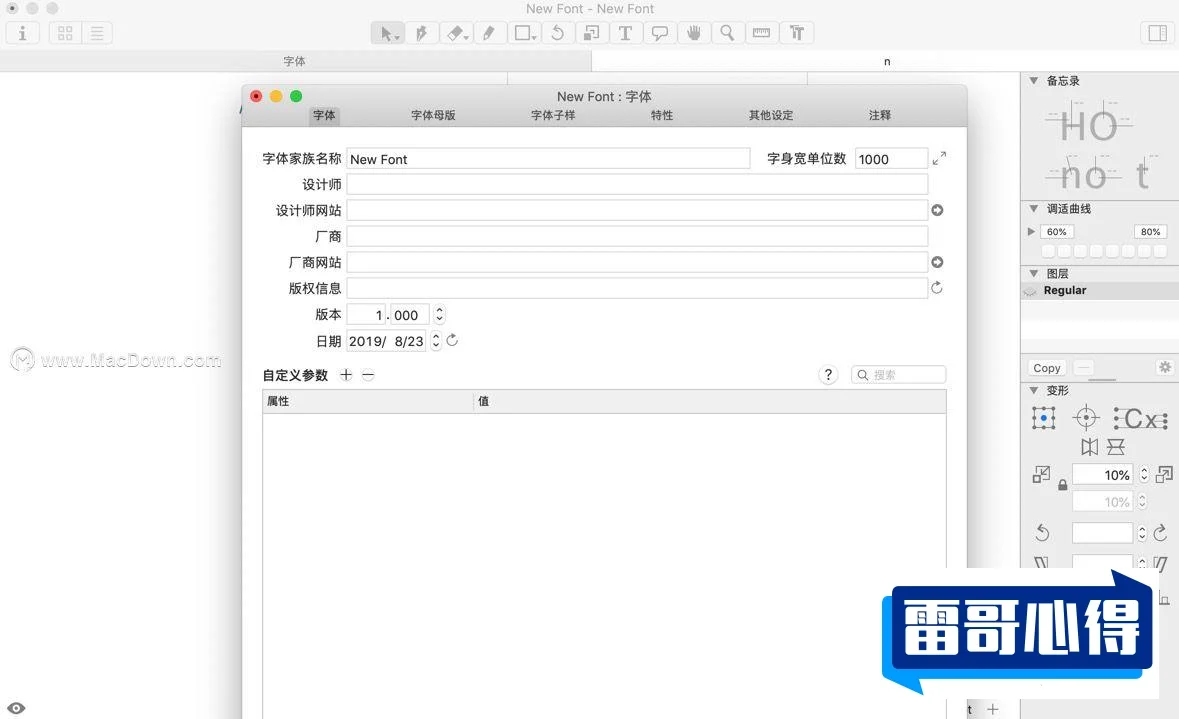Remove custom parameter with minus
This screenshot has width=1179, height=719.
(x=368, y=375)
